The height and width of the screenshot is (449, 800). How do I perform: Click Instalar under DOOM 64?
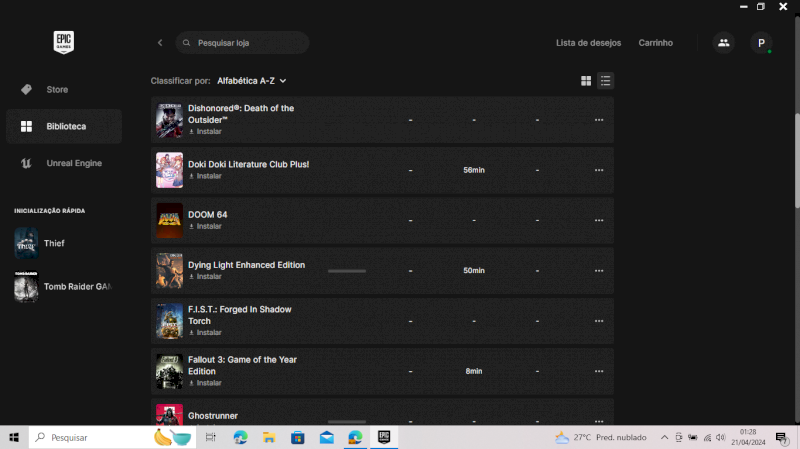(205, 226)
